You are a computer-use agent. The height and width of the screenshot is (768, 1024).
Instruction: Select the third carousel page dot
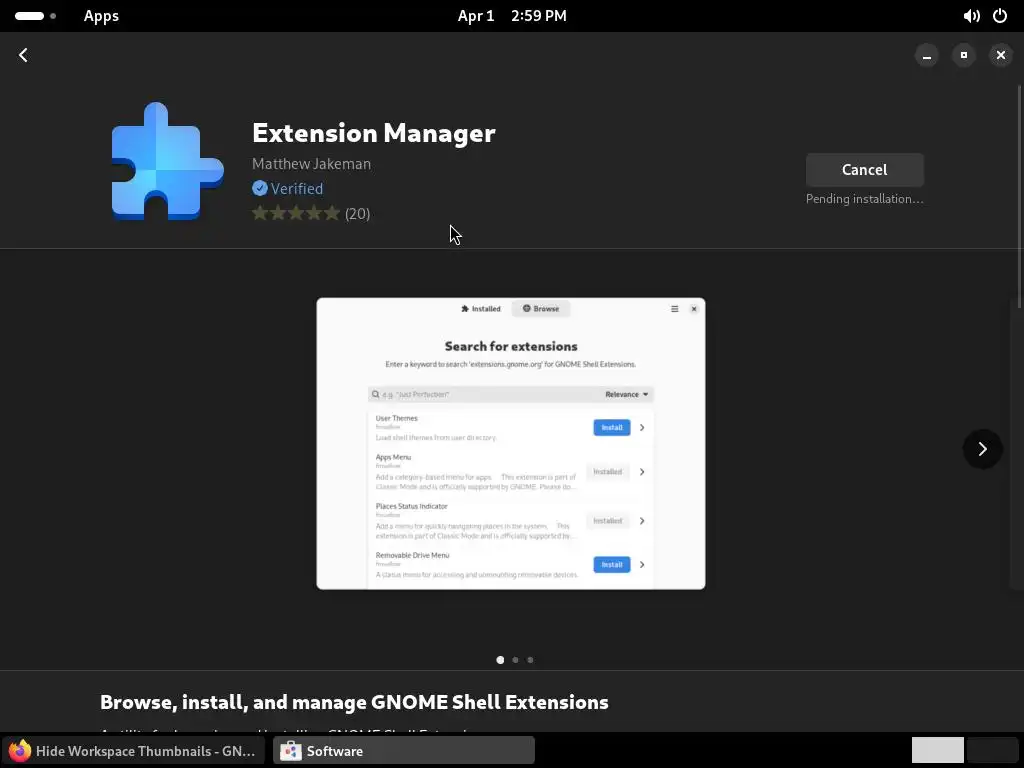(530, 660)
